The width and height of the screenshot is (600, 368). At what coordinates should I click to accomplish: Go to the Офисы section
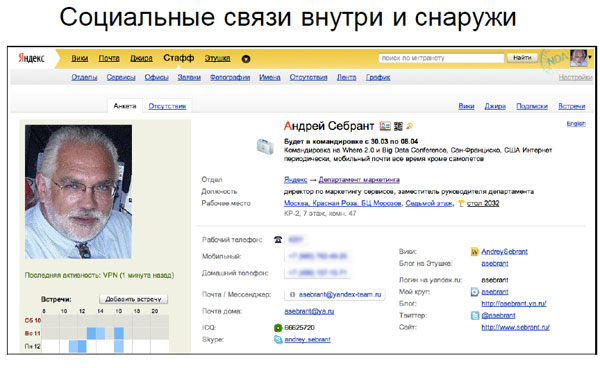click(x=157, y=77)
